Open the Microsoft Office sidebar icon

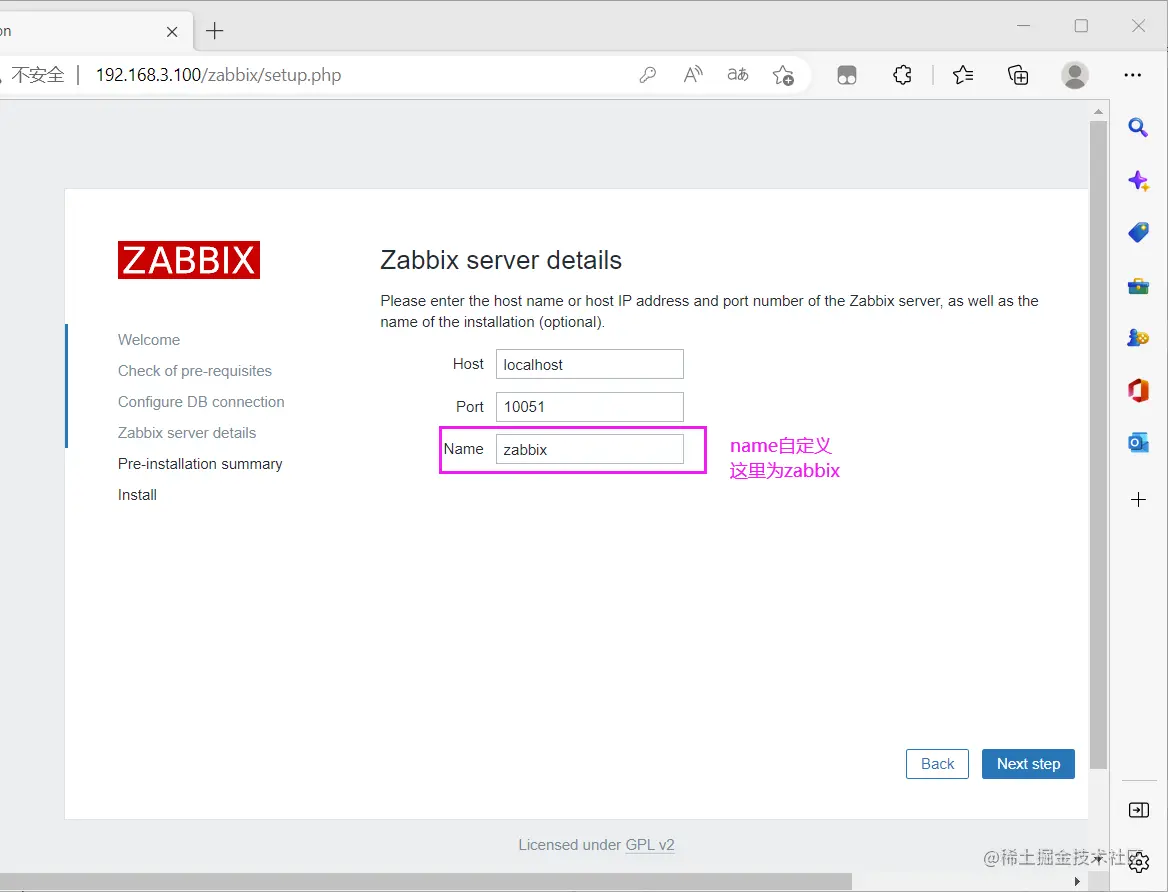click(x=1138, y=390)
